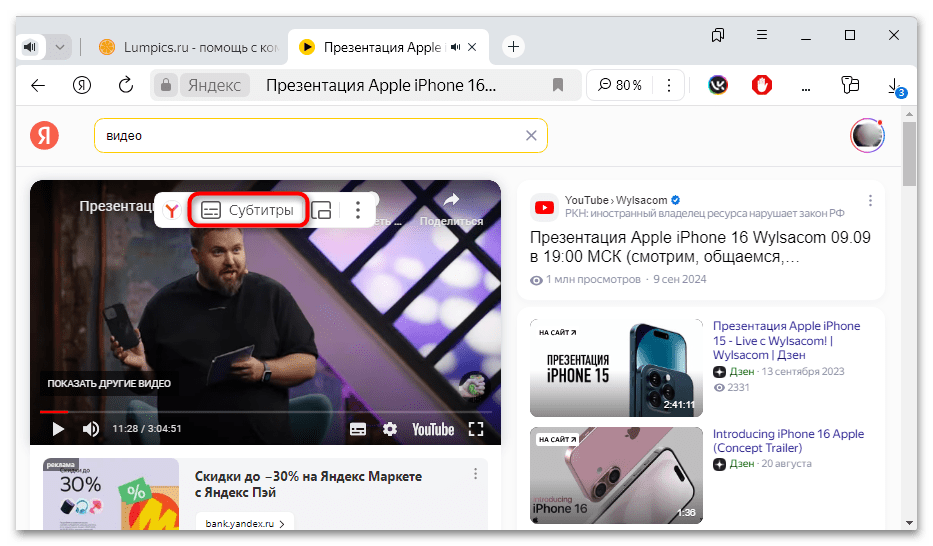Clear the search query text
Viewport: 933px width, 546px height.
[531, 136]
